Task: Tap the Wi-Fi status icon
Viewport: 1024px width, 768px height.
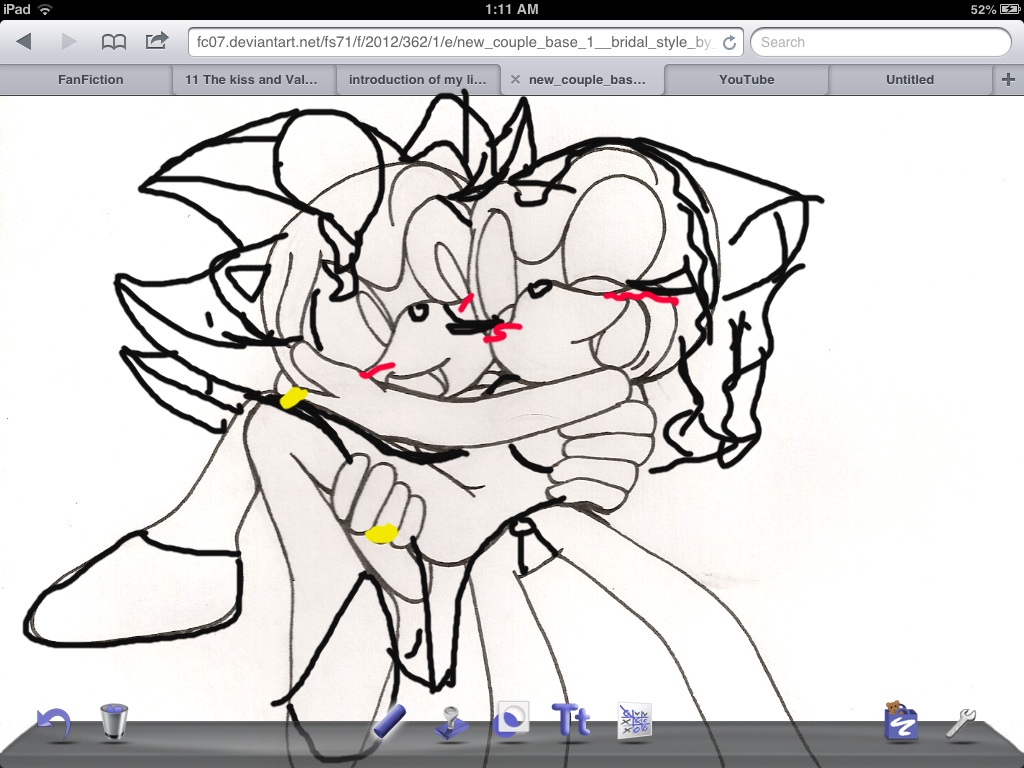Action: (x=45, y=9)
